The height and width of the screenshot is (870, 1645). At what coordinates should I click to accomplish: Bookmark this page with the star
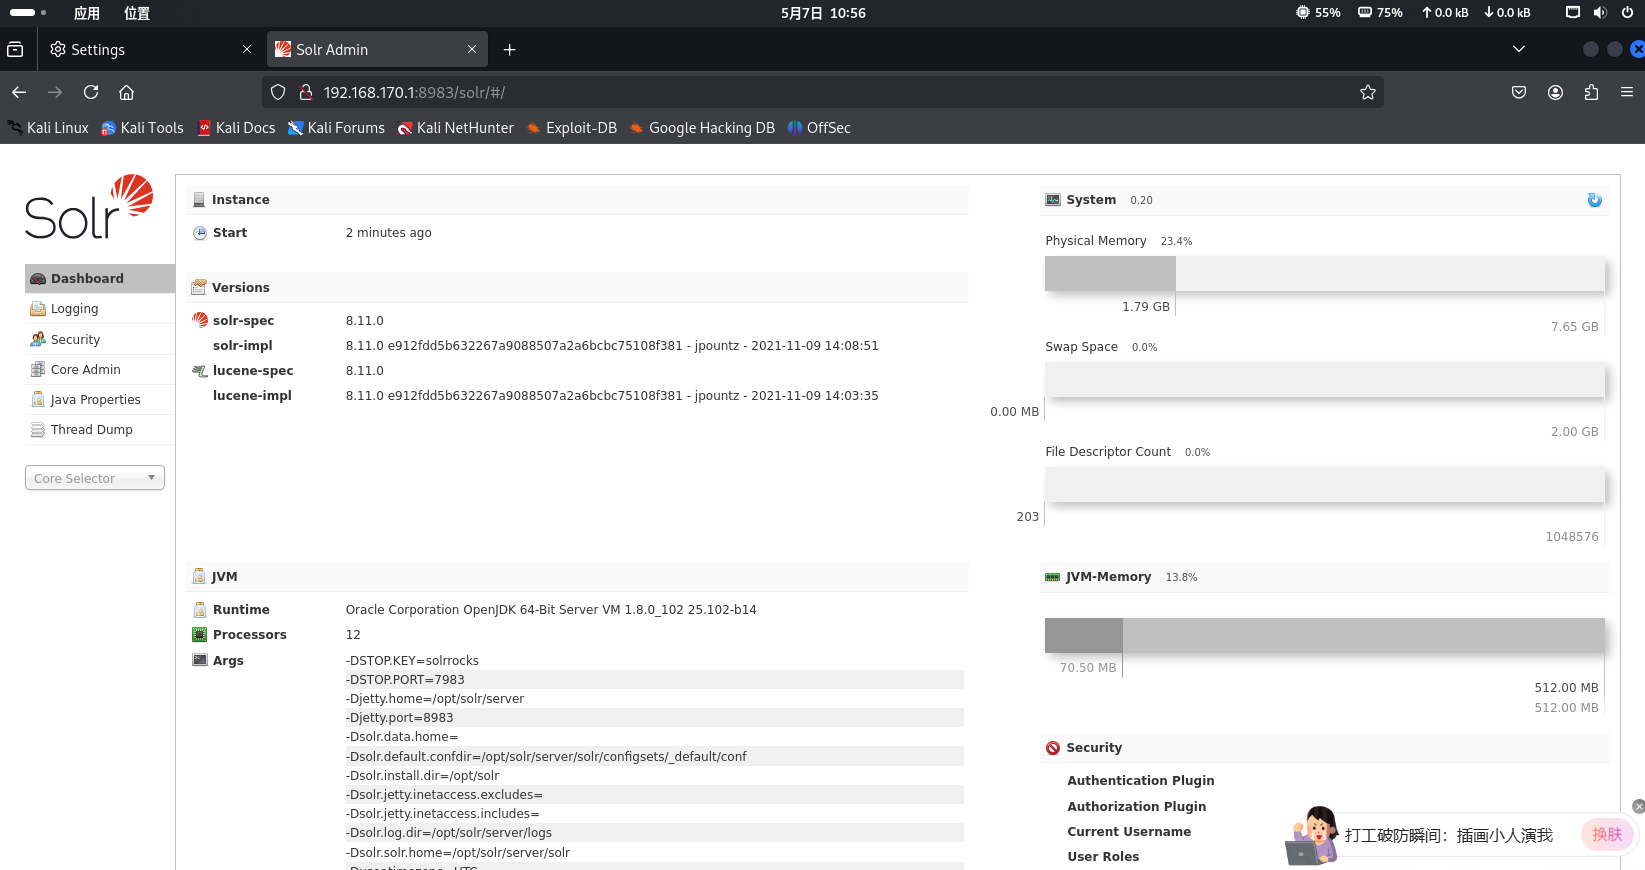click(x=1368, y=92)
